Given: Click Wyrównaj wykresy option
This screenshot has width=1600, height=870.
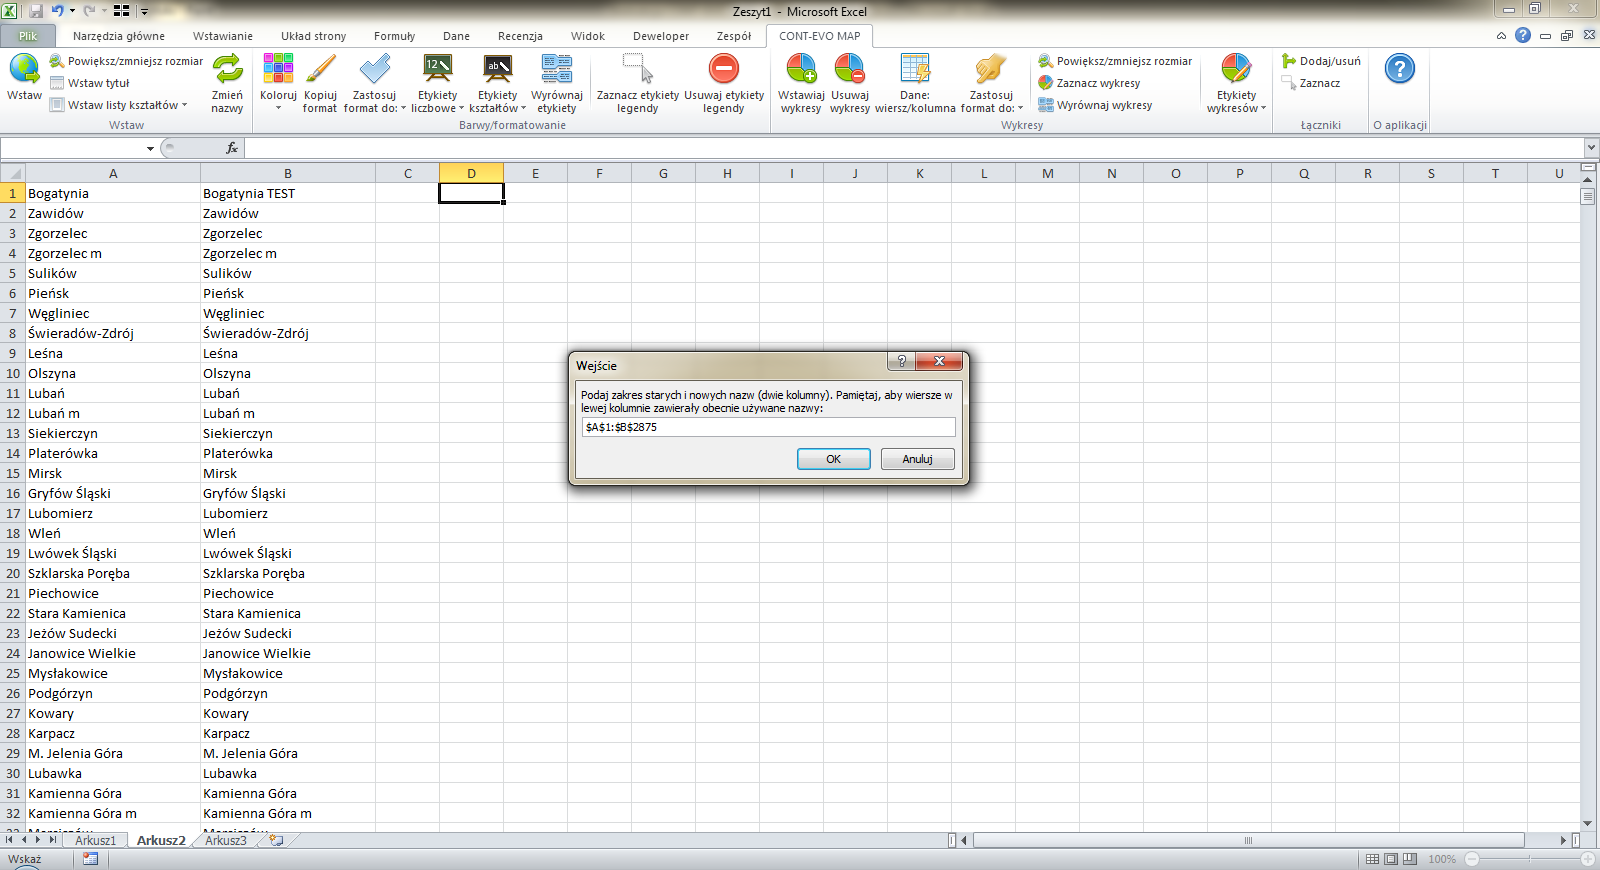Looking at the screenshot, I should click(1095, 105).
